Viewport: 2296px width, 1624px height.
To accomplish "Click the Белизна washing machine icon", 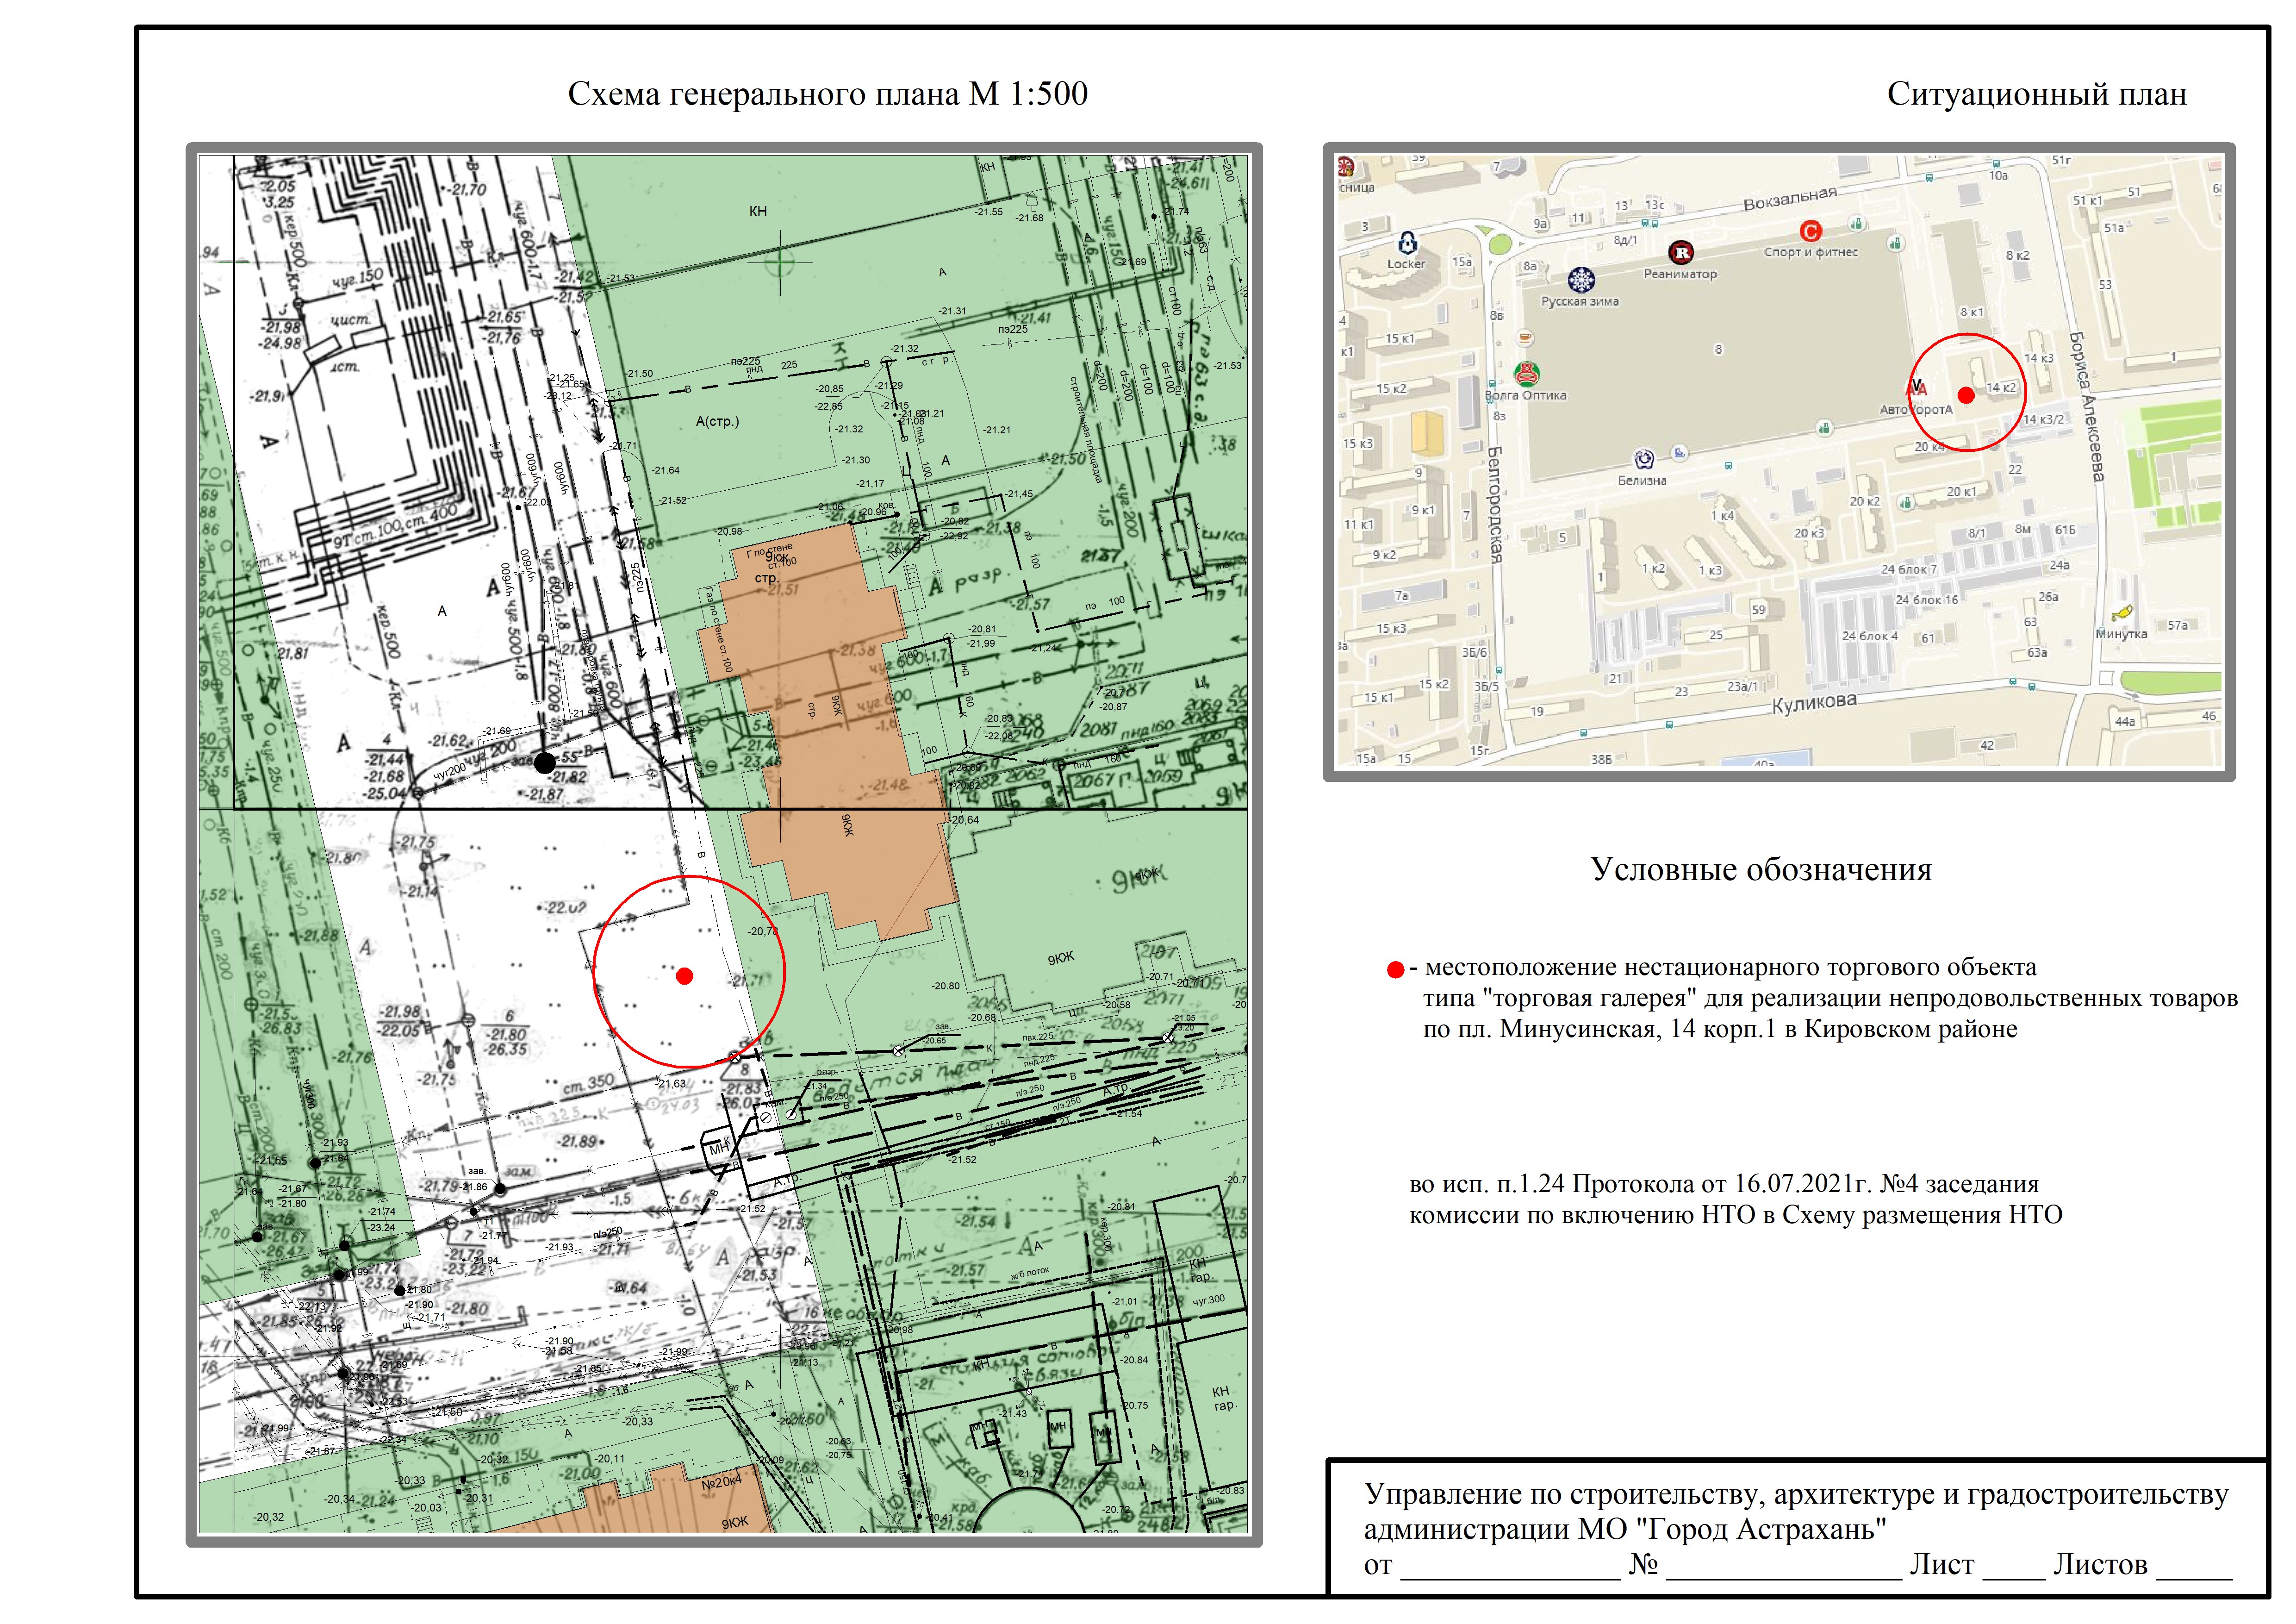I will [1643, 460].
